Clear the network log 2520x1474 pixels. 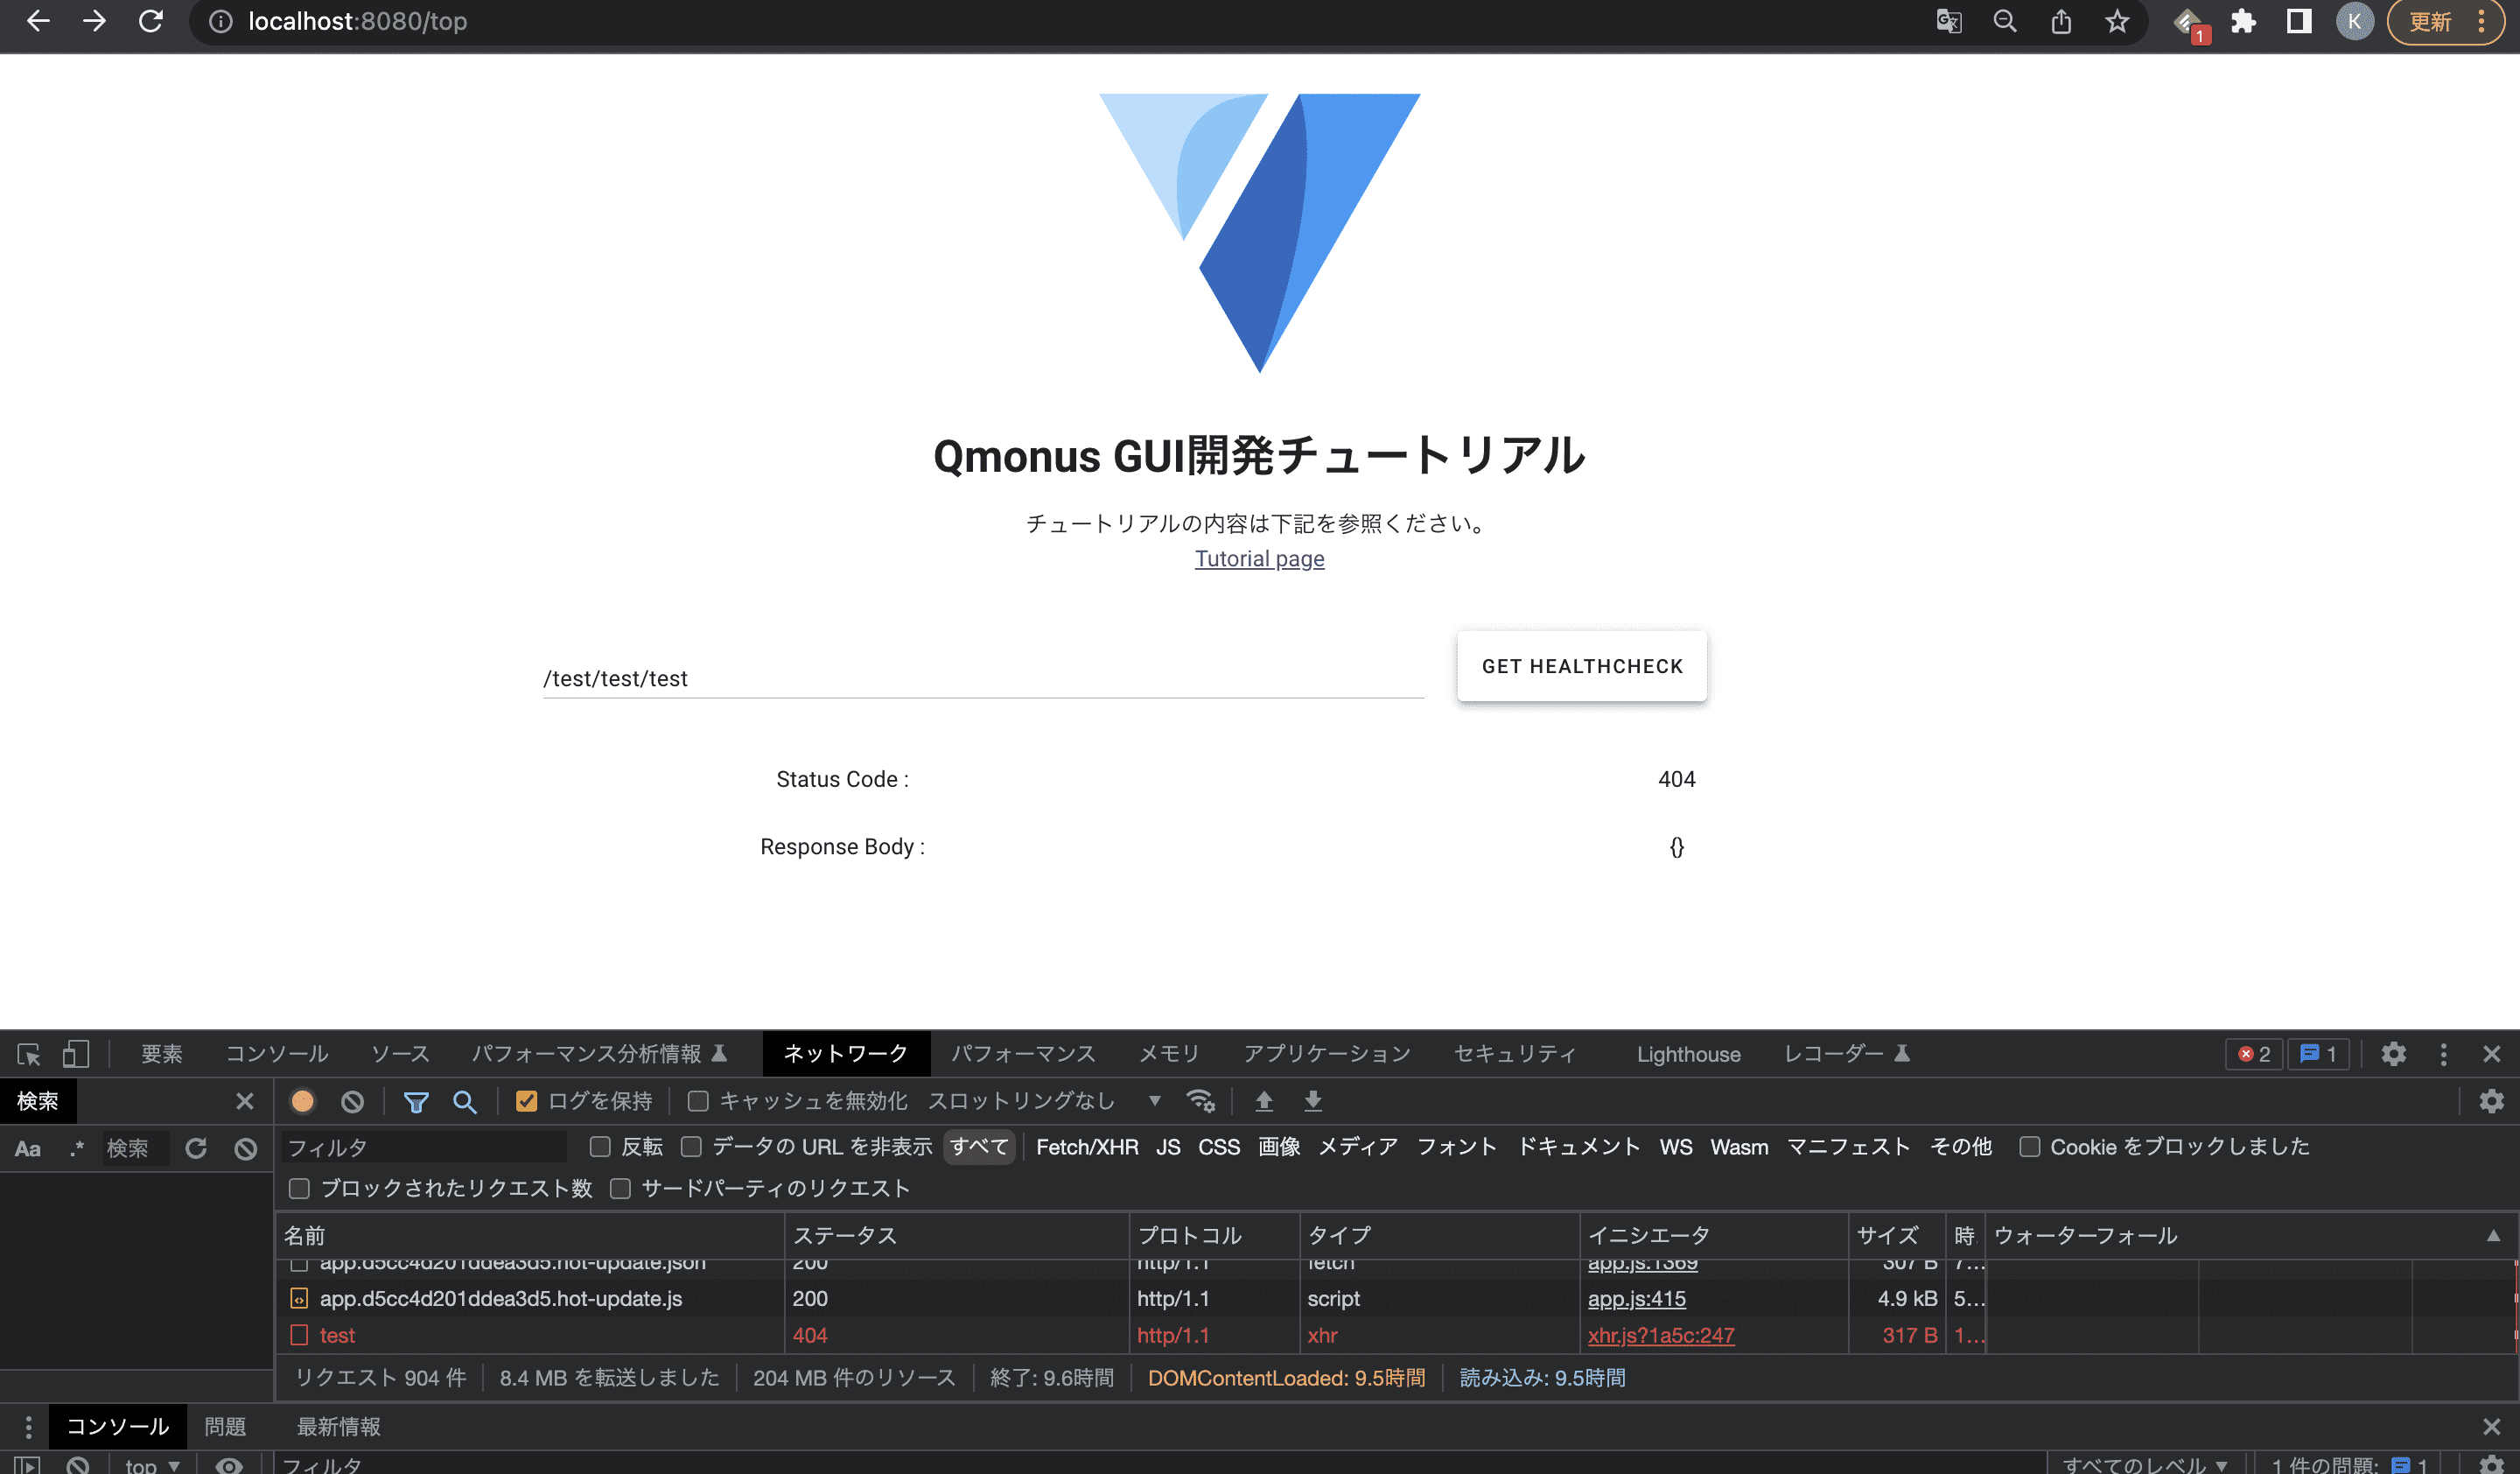tap(352, 1101)
